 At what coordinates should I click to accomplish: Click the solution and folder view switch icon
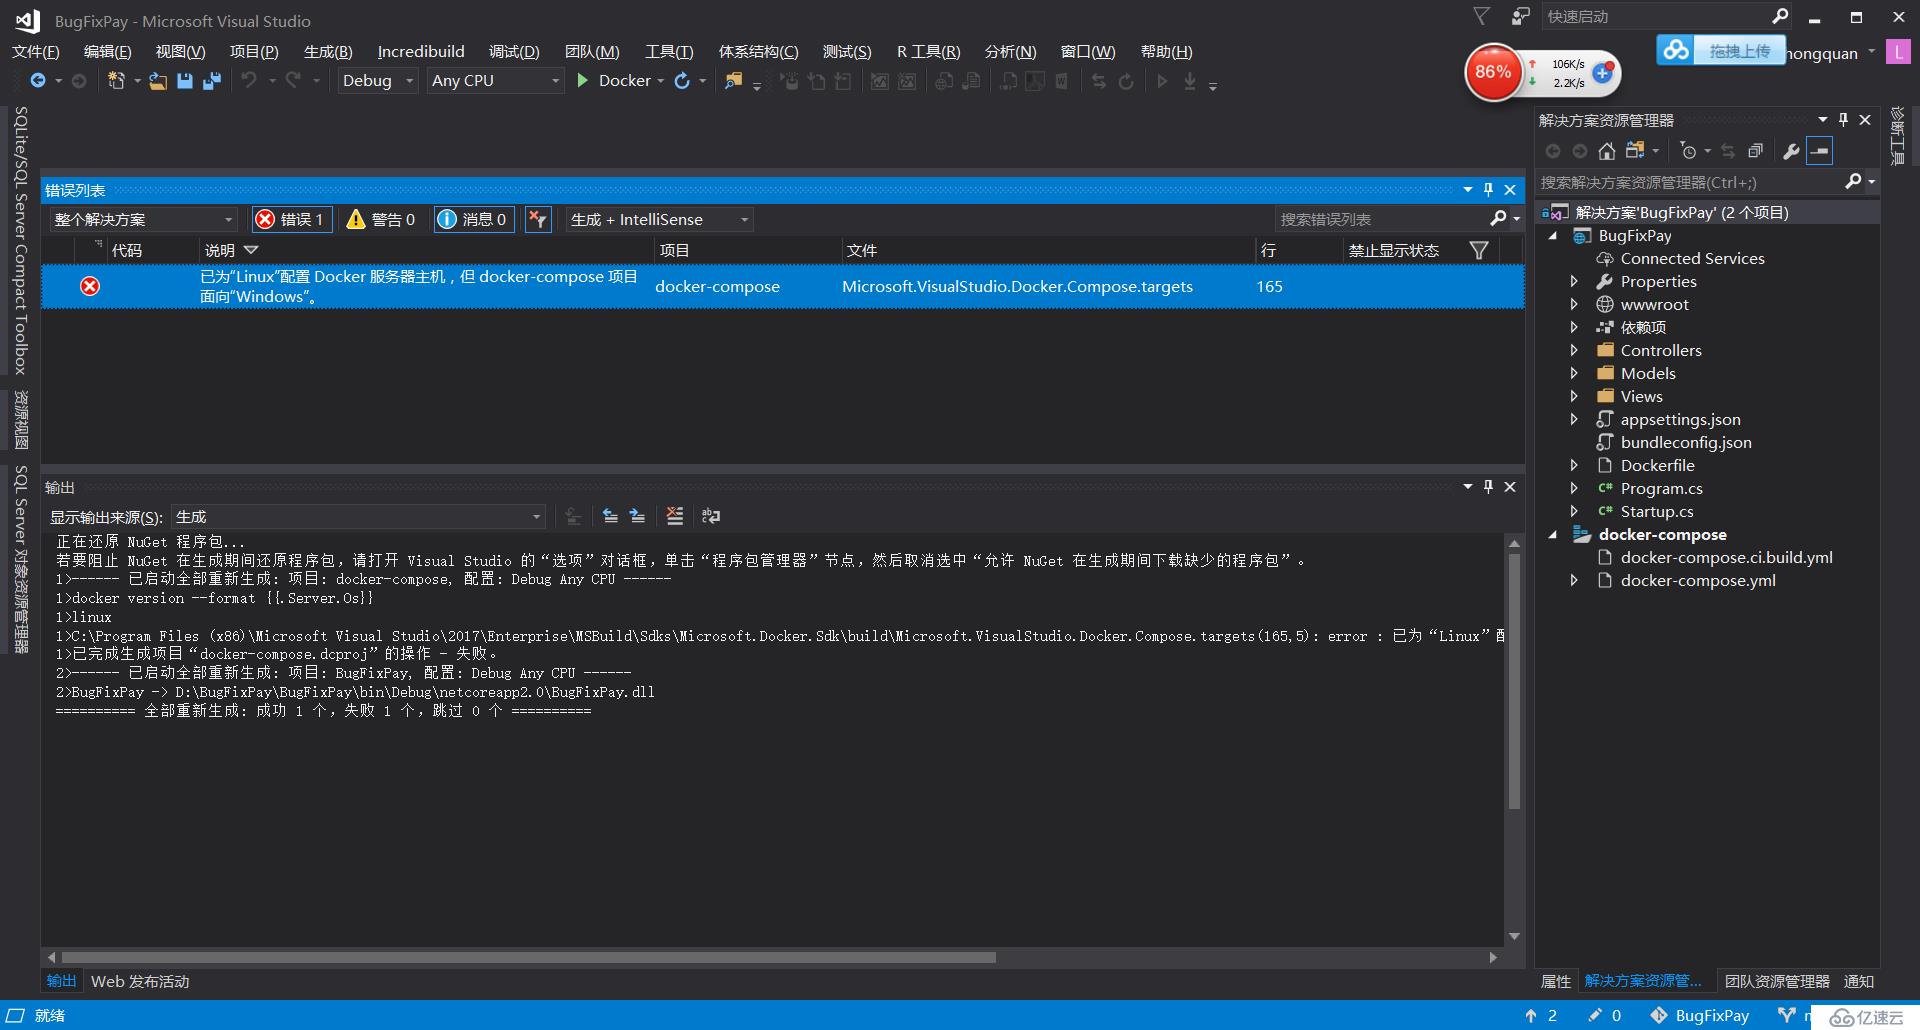1635,151
